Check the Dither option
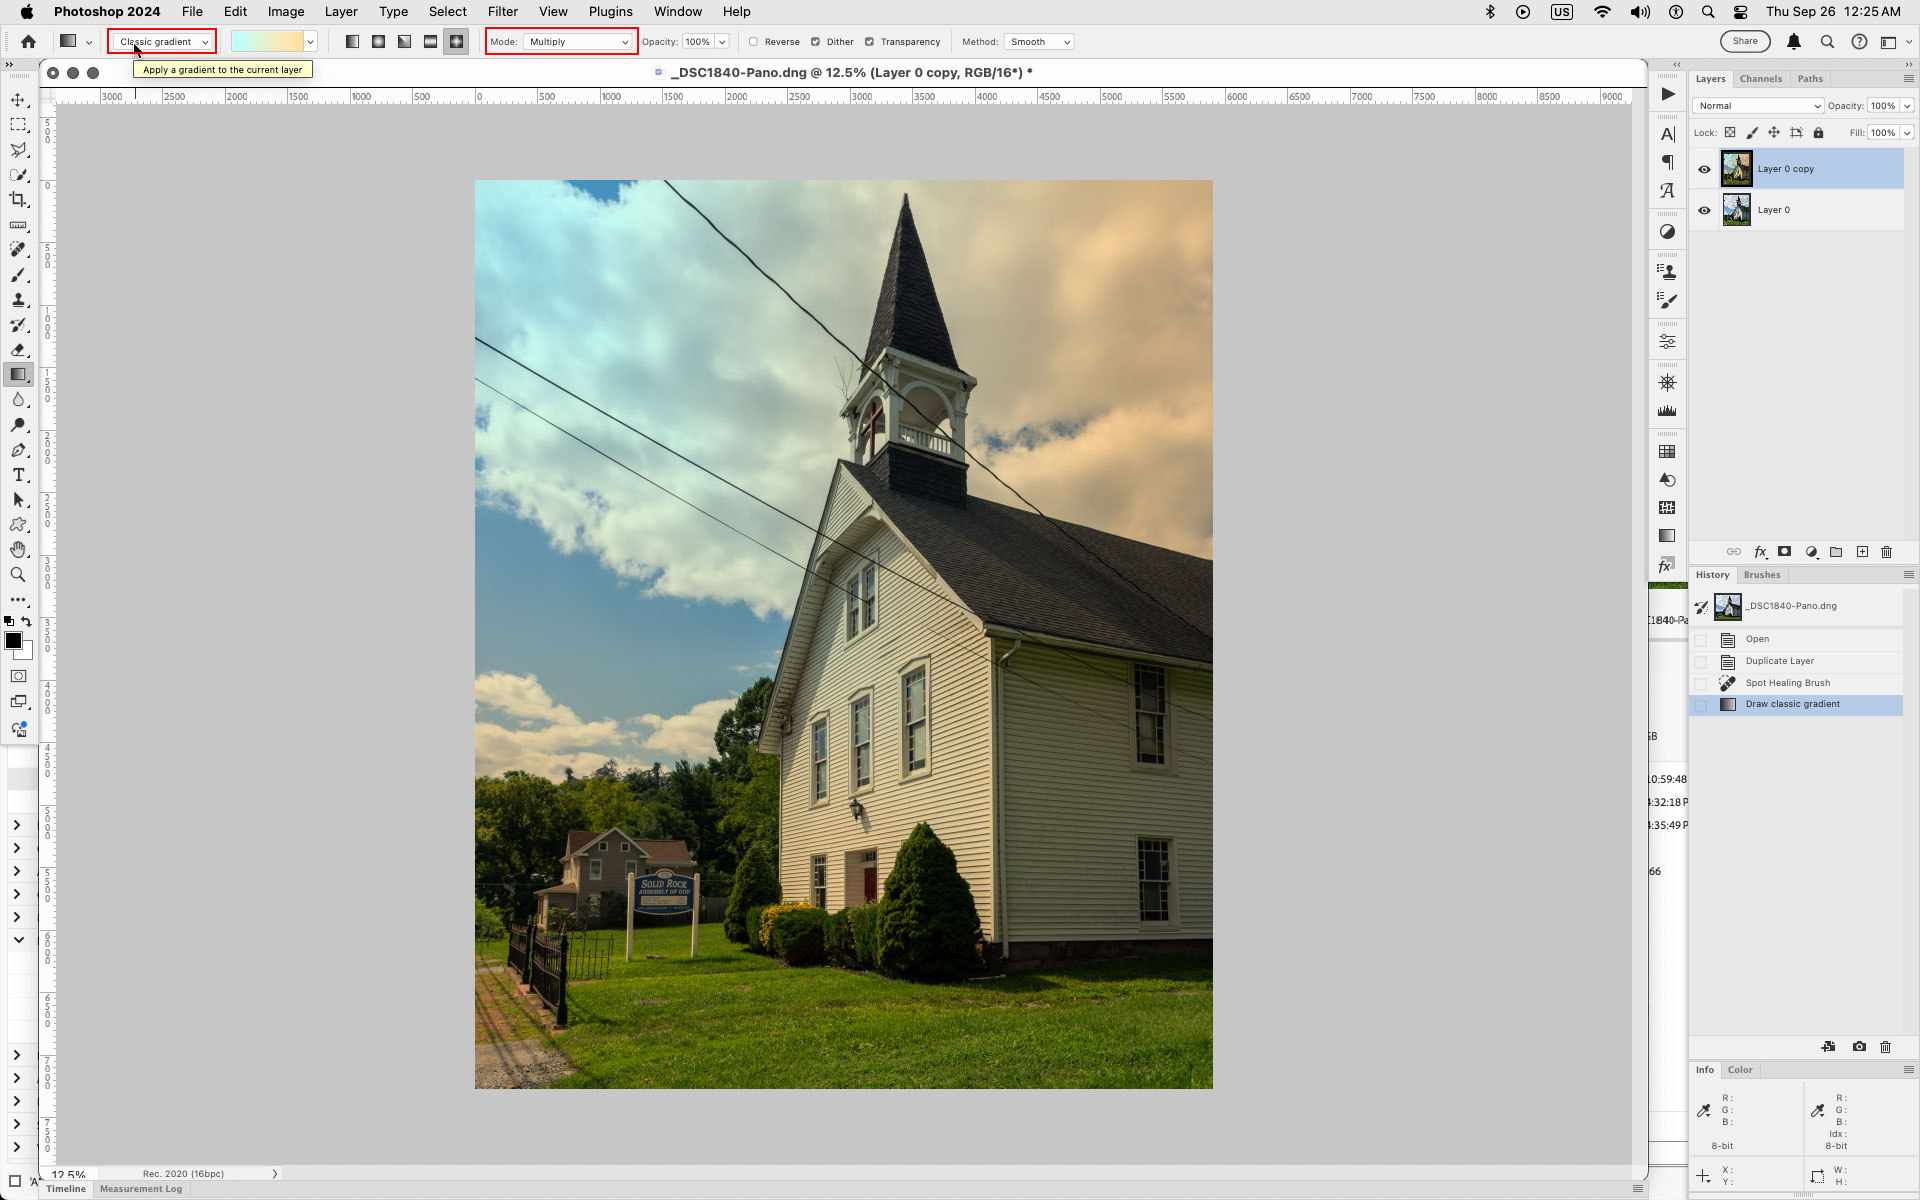1920x1200 pixels. coord(816,42)
